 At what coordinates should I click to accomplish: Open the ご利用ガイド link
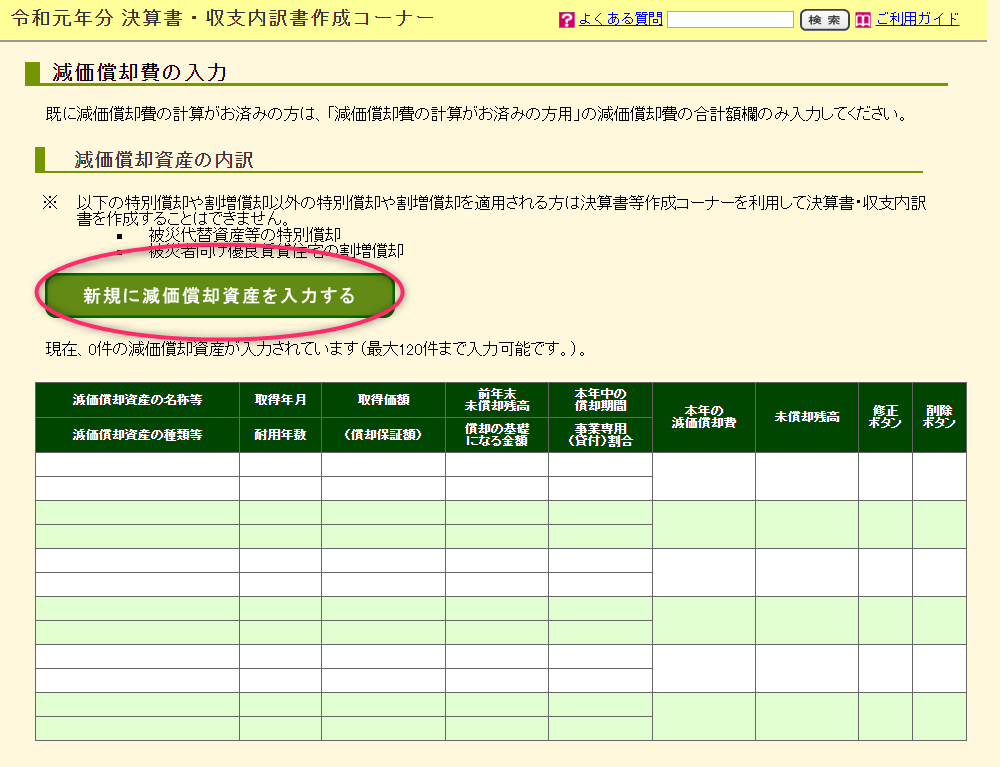click(917, 19)
